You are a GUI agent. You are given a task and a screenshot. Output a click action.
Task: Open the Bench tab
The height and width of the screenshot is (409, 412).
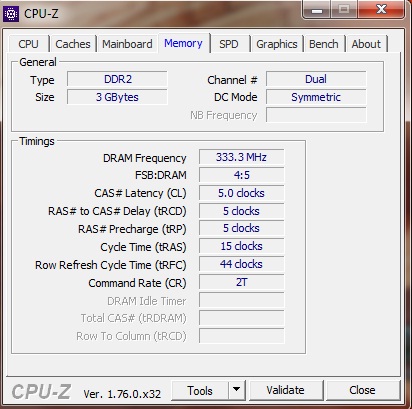[324, 44]
